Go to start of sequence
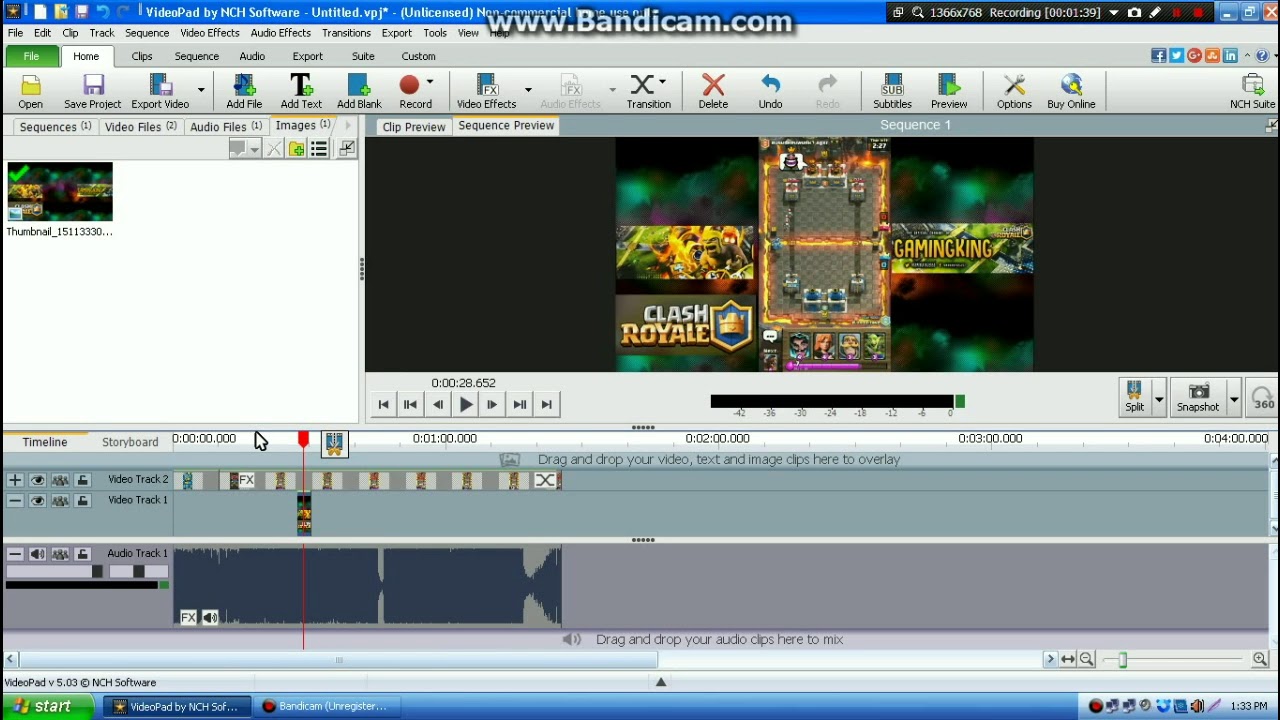 (383, 404)
